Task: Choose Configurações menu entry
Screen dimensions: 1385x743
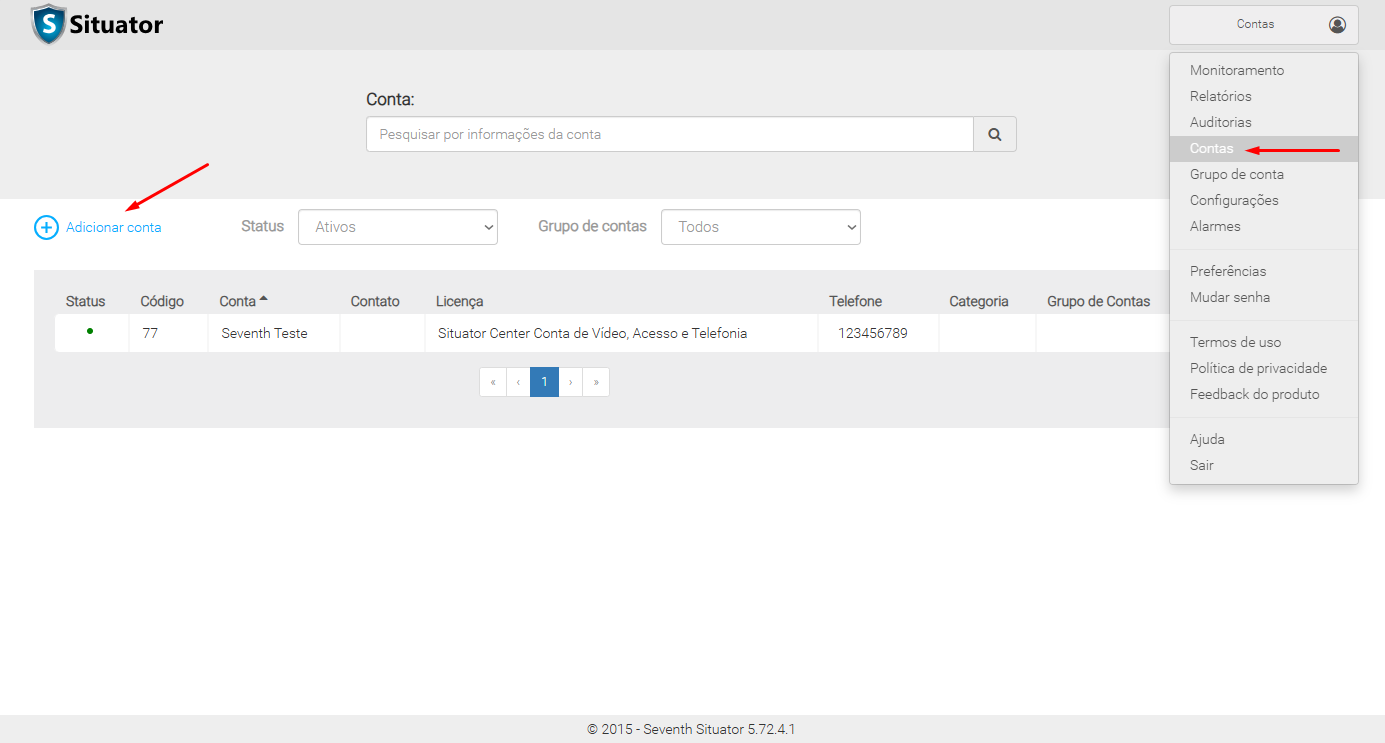Action: click(x=1233, y=201)
